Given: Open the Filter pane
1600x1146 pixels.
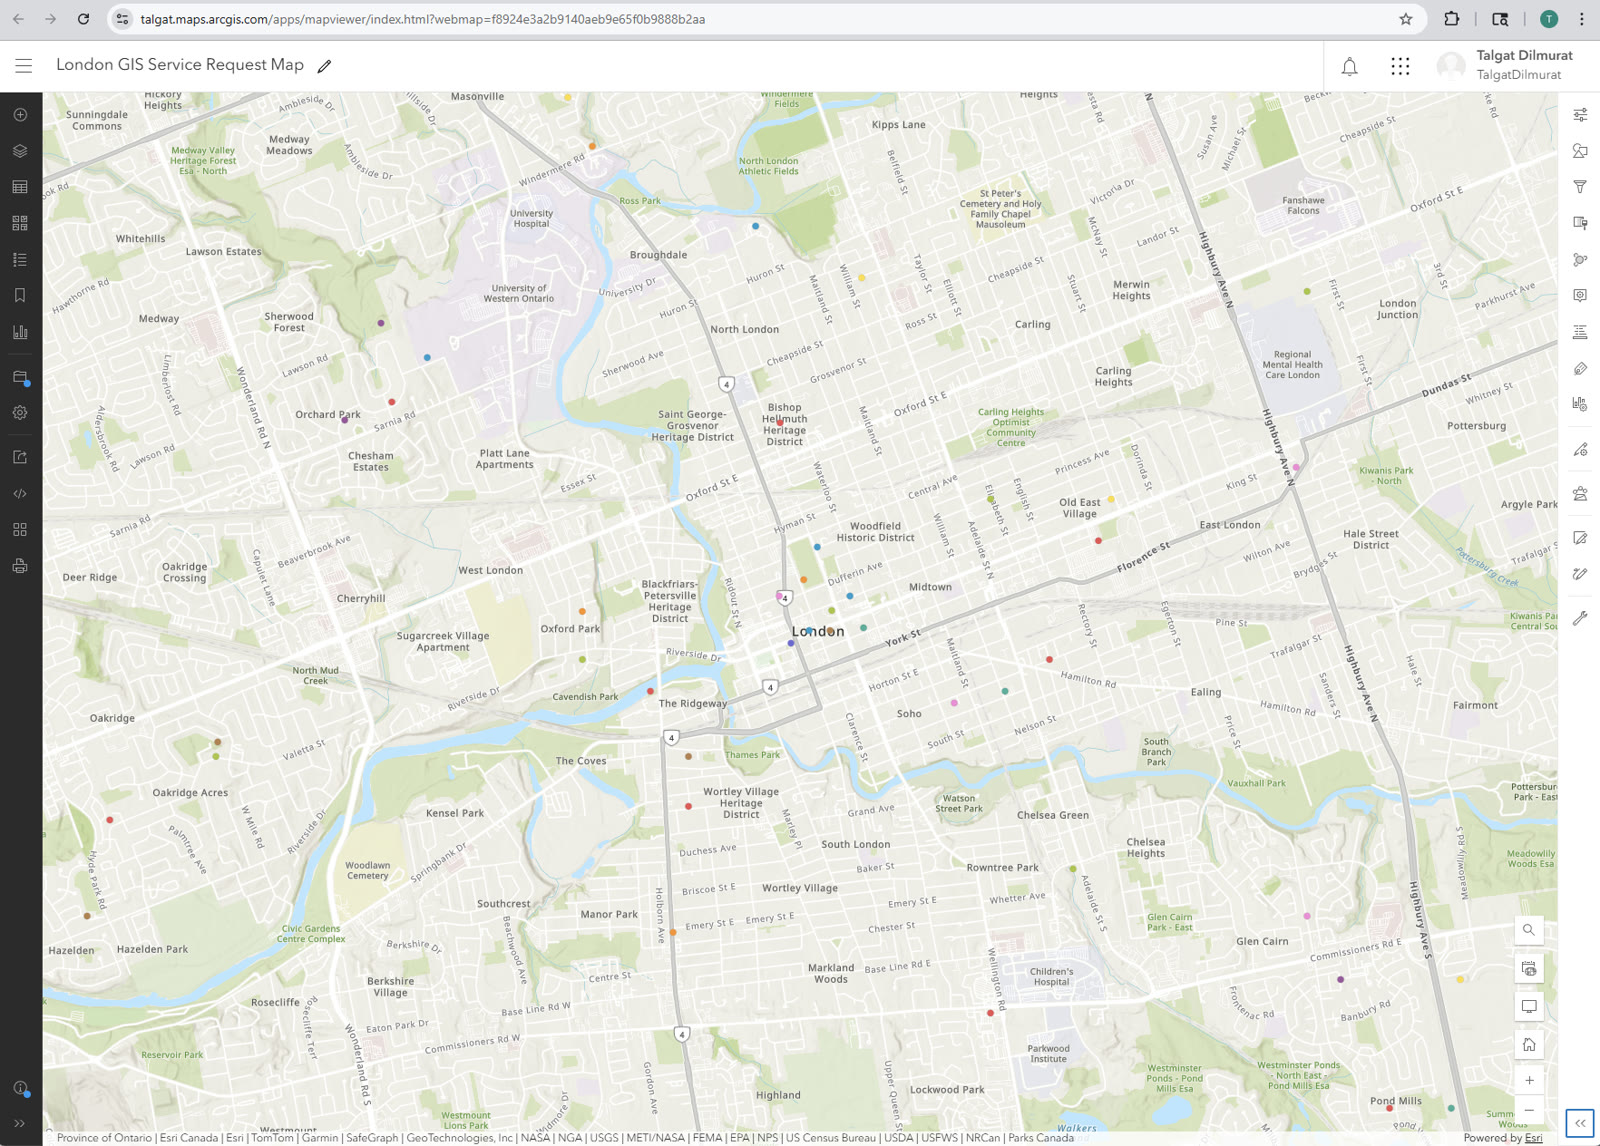Looking at the screenshot, I should (x=1580, y=187).
